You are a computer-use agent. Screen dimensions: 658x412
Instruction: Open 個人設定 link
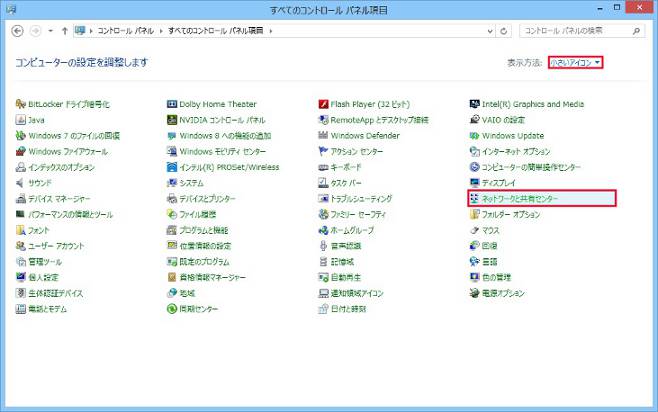coord(43,277)
